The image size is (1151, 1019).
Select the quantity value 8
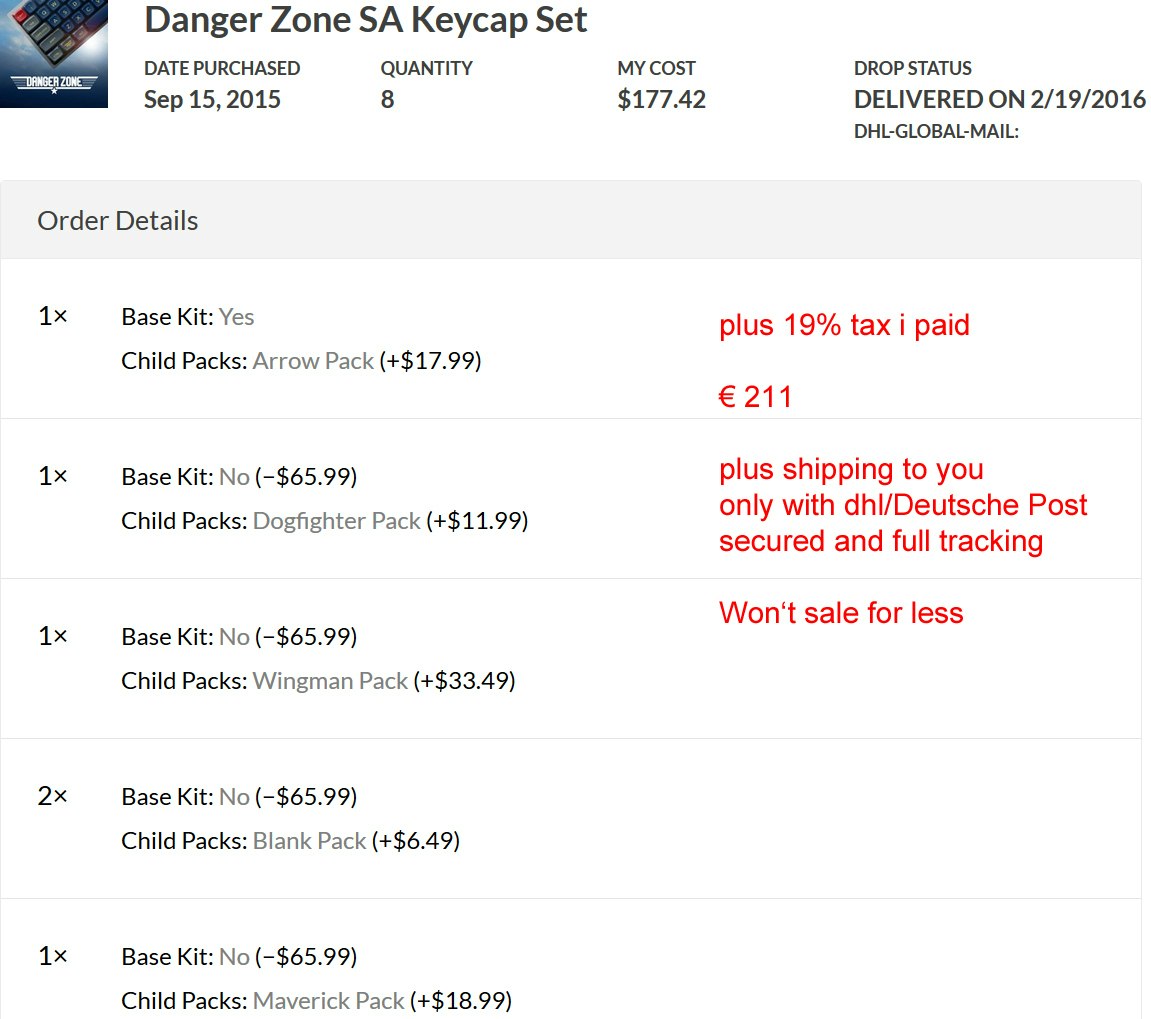pos(387,100)
